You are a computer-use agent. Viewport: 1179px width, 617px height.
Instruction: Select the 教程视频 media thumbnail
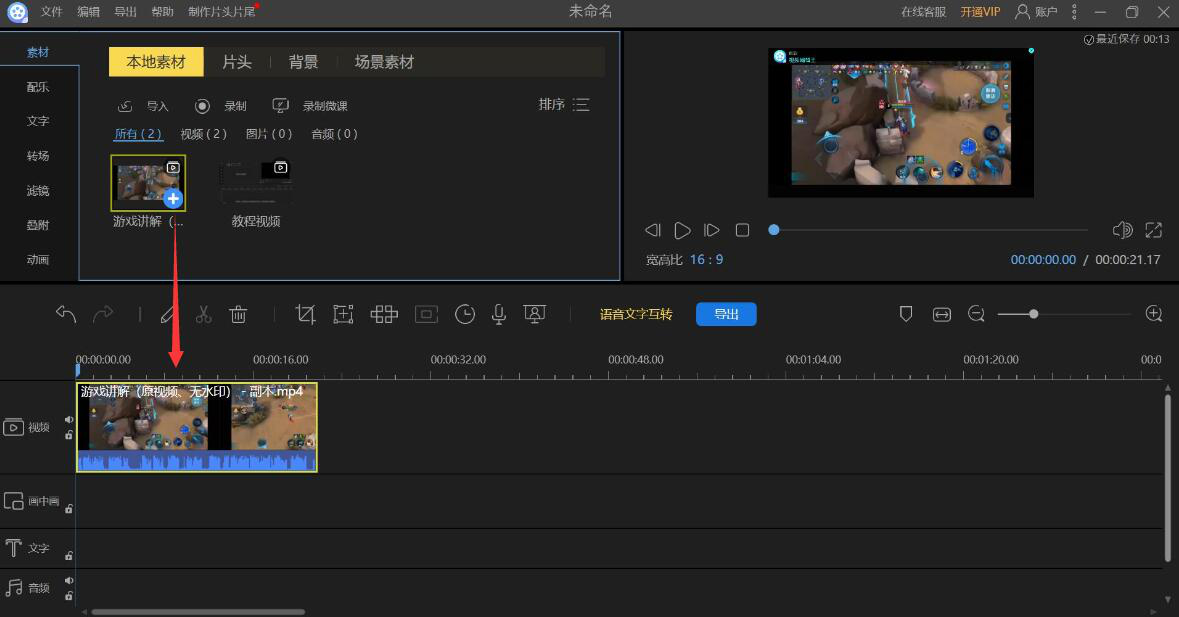pyautogui.click(x=256, y=182)
